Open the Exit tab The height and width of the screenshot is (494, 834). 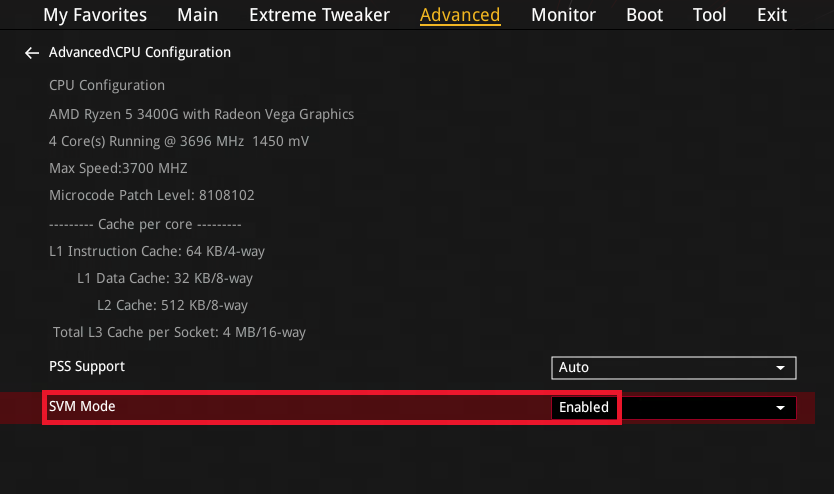(772, 15)
